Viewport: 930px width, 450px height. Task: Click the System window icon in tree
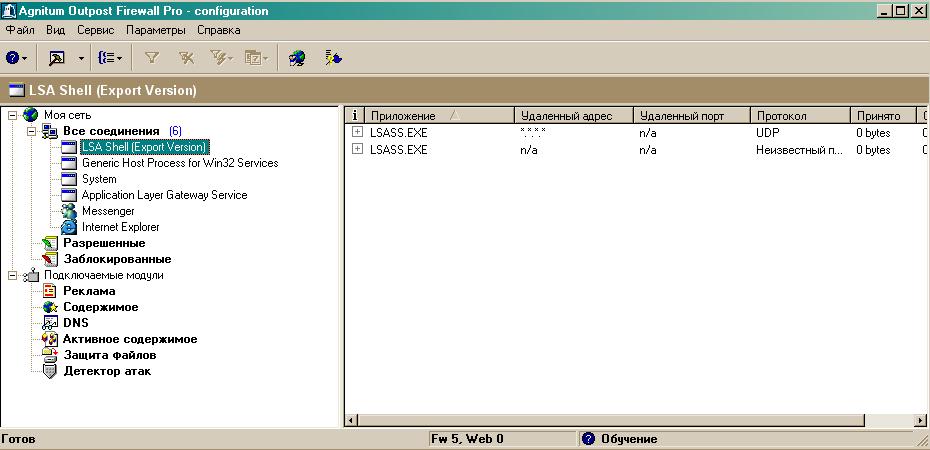click(69, 178)
